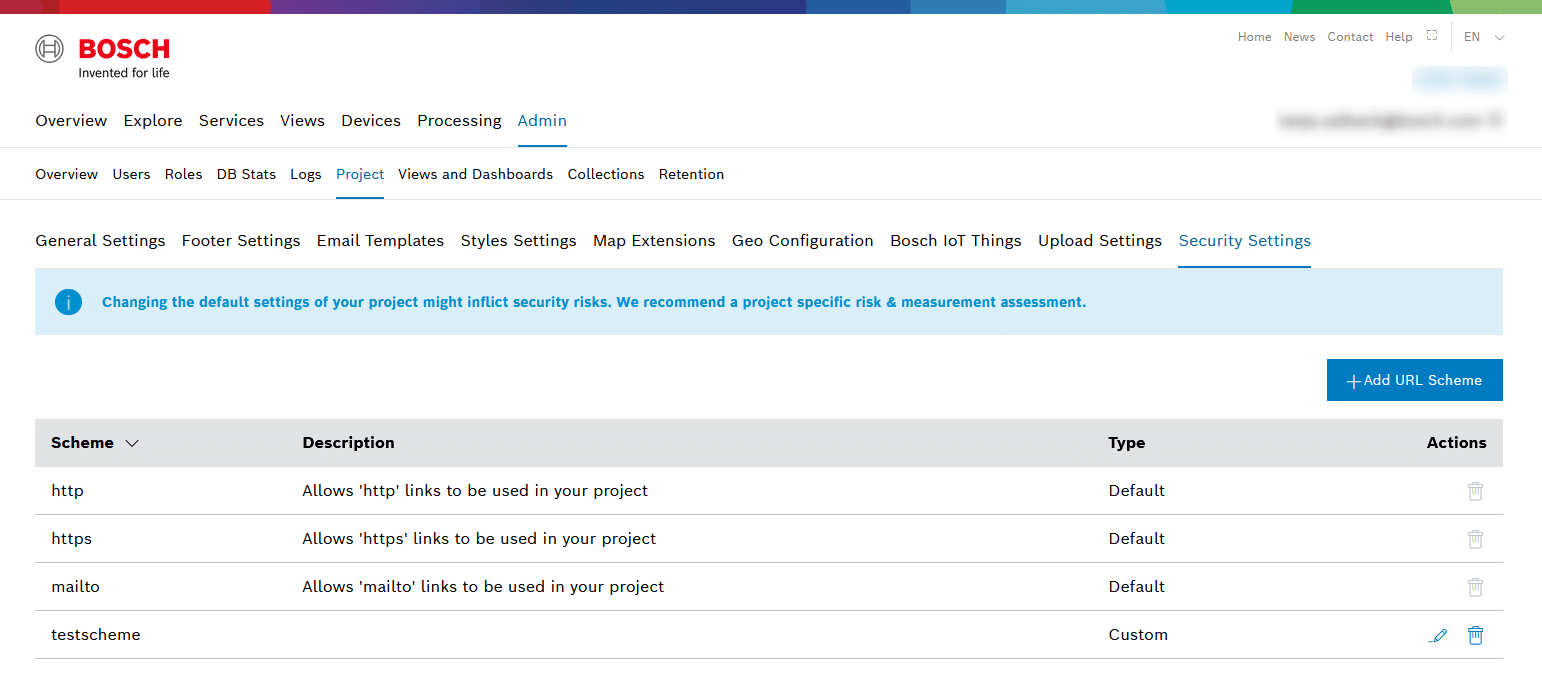Screen dimensions: 1542x697
Task: Open the Devices main menu
Action: [x=370, y=121]
